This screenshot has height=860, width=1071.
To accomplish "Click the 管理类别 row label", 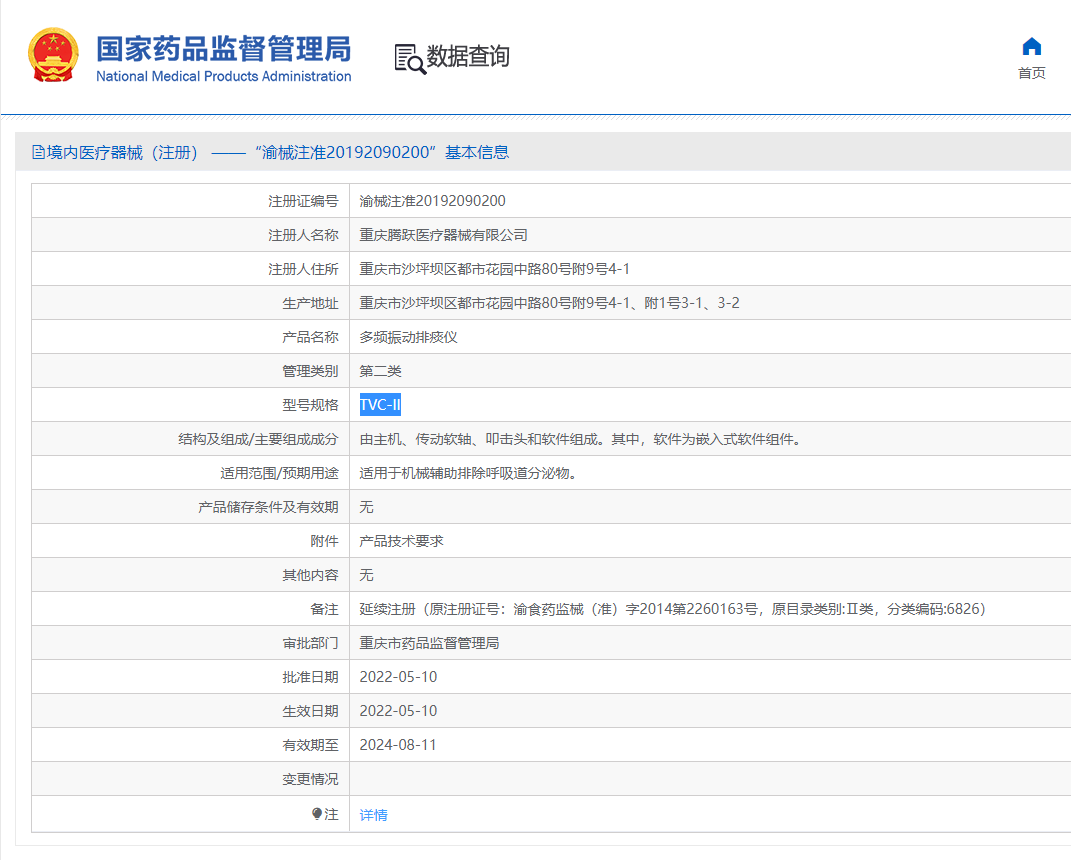I will point(310,371).
